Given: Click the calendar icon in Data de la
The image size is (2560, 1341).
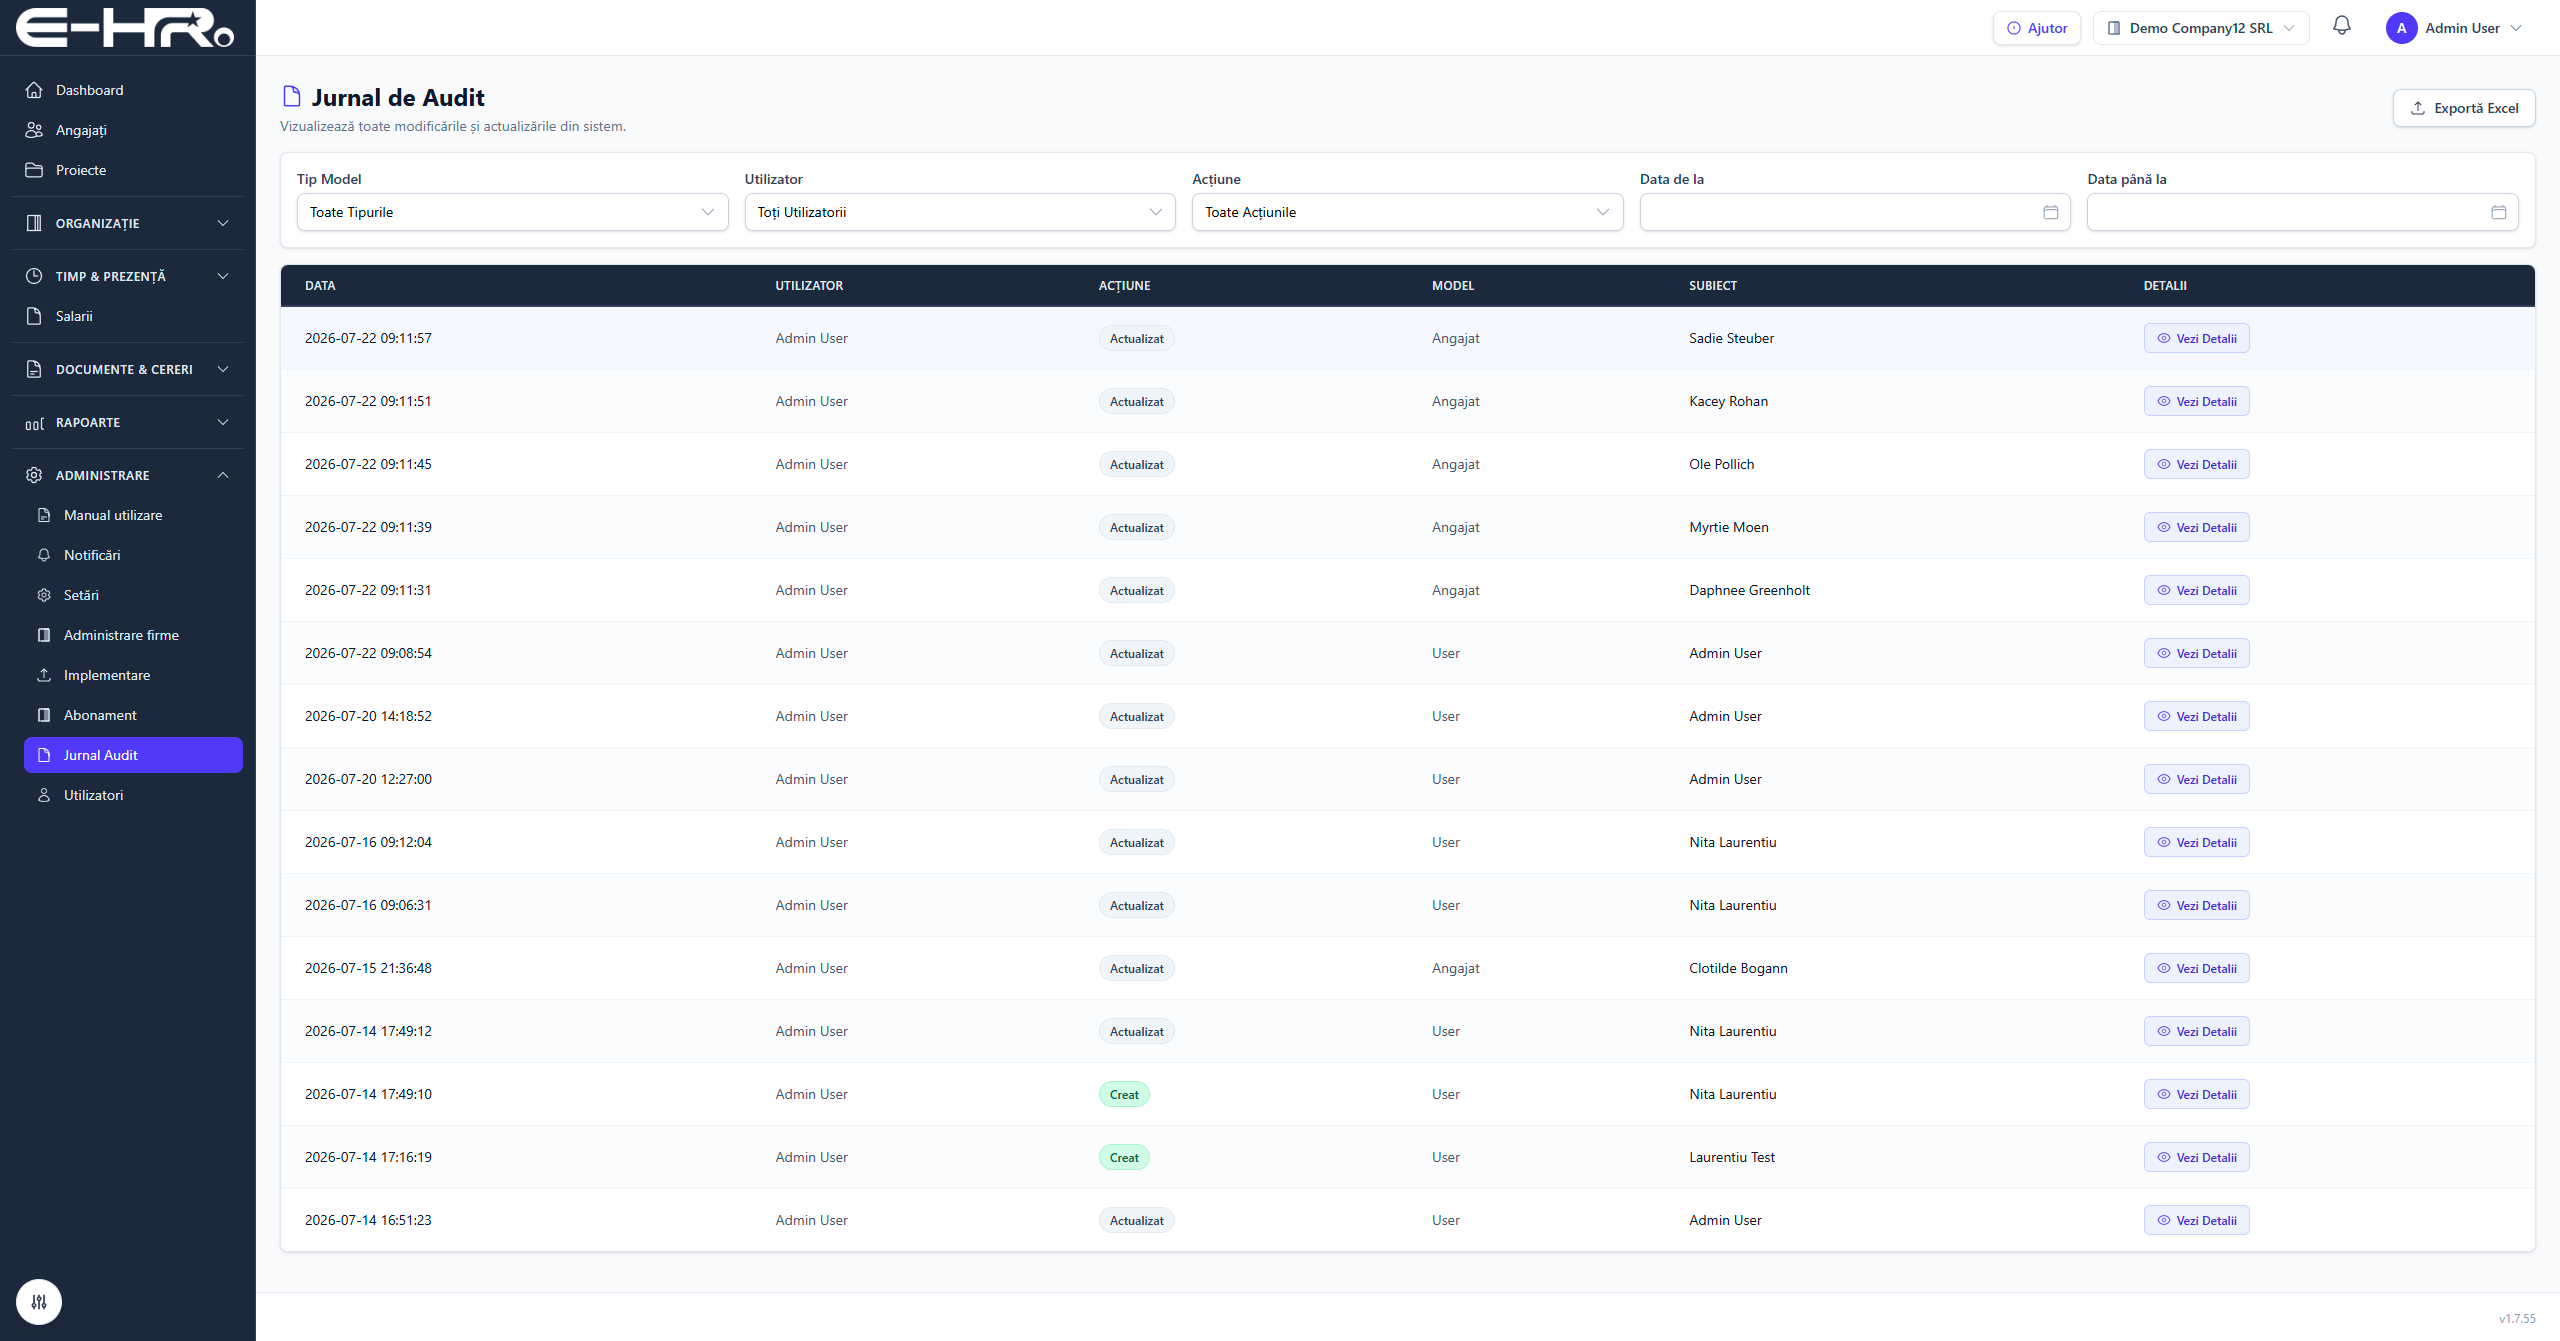Looking at the screenshot, I should click(x=2050, y=212).
